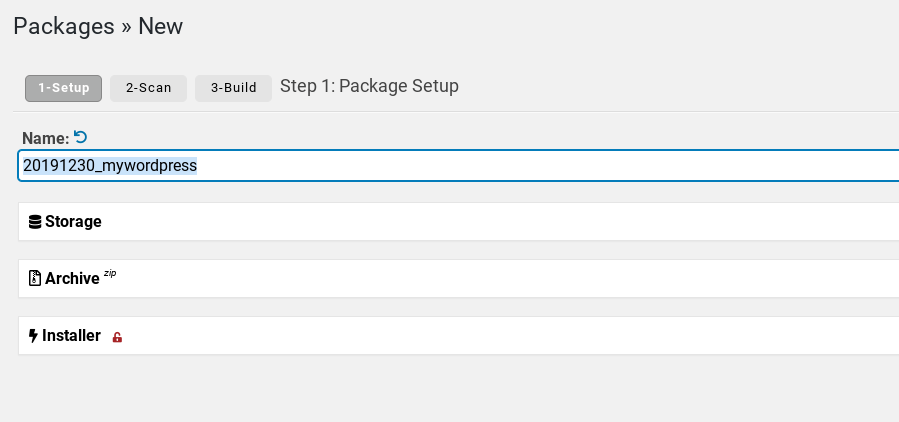The height and width of the screenshot is (422, 899).
Task: Click the "Step 1: Package Setup" title
Action: pos(369,86)
